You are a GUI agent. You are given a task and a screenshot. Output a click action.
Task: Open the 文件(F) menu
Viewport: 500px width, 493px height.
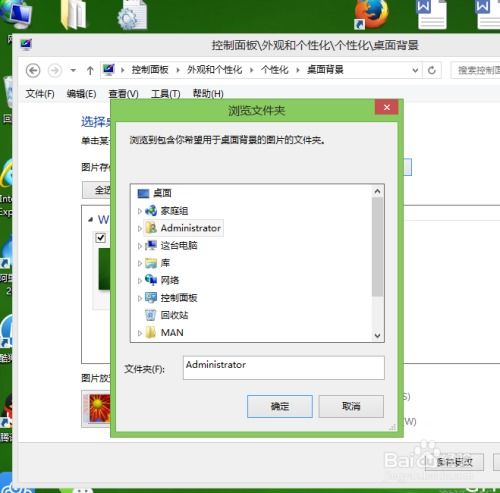(40, 94)
